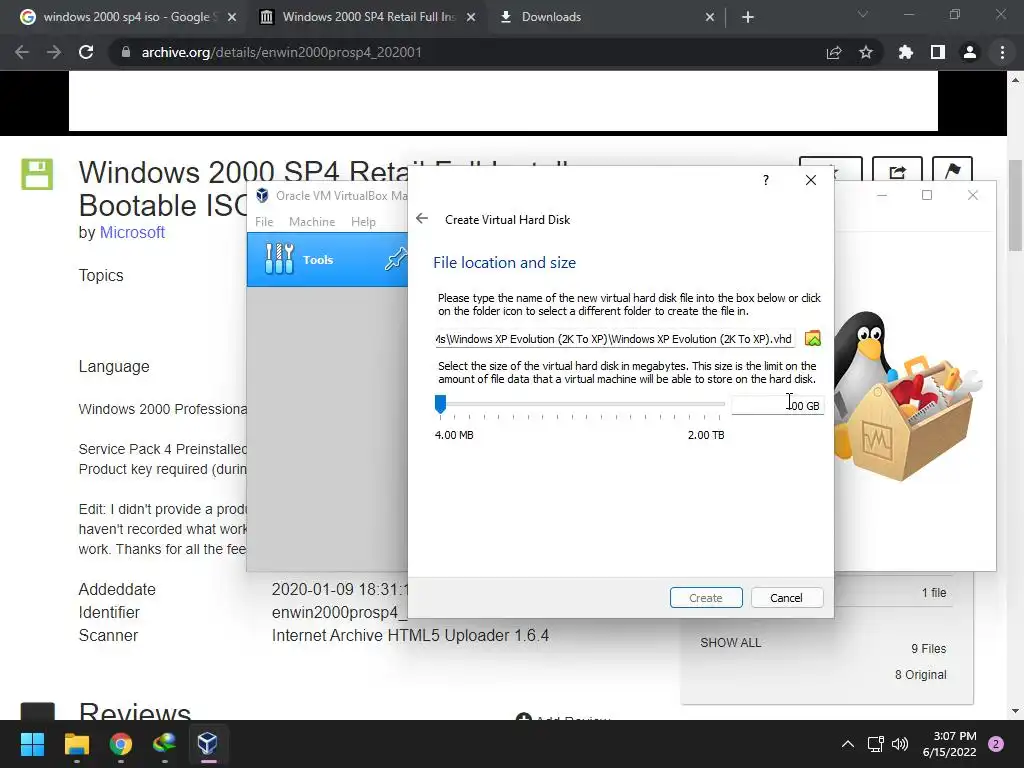Cancel the virtual hard disk creation

[786, 598]
